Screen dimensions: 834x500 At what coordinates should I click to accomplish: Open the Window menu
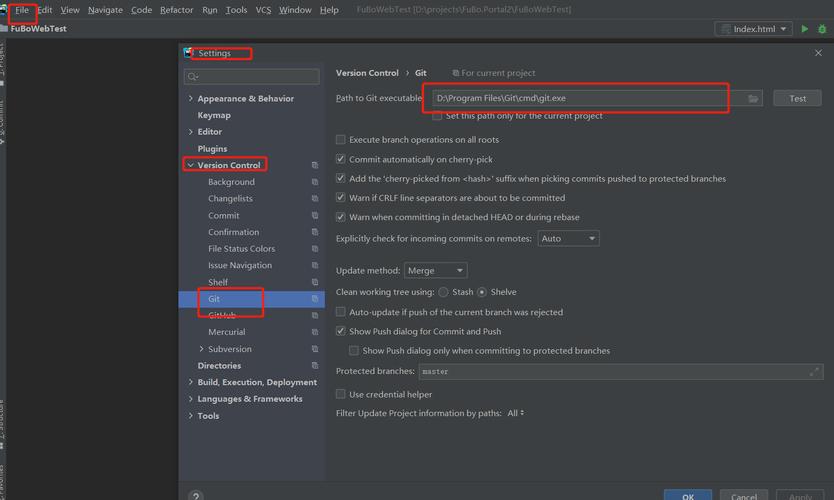click(x=295, y=10)
